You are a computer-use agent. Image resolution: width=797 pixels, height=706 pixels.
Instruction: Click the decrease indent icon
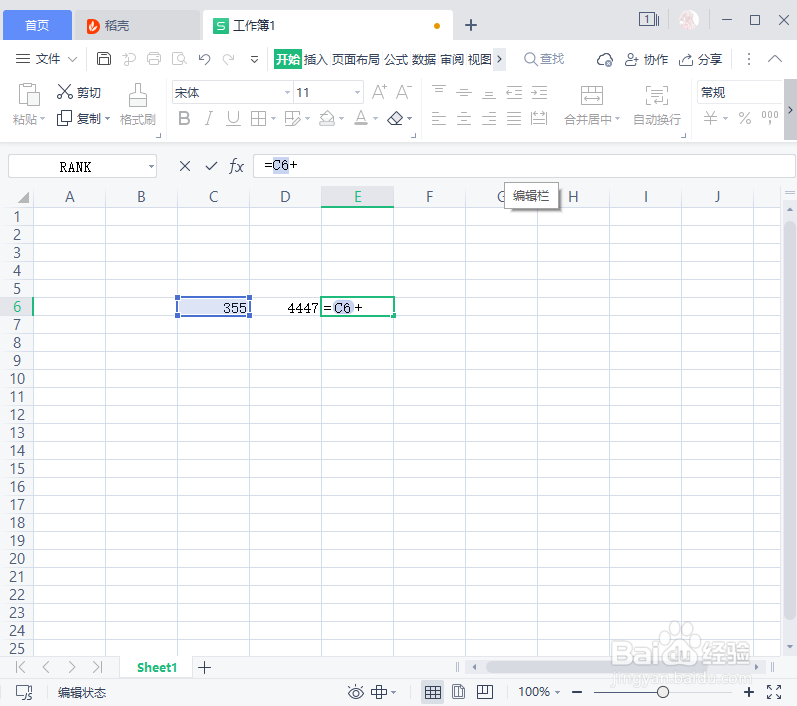click(x=514, y=92)
